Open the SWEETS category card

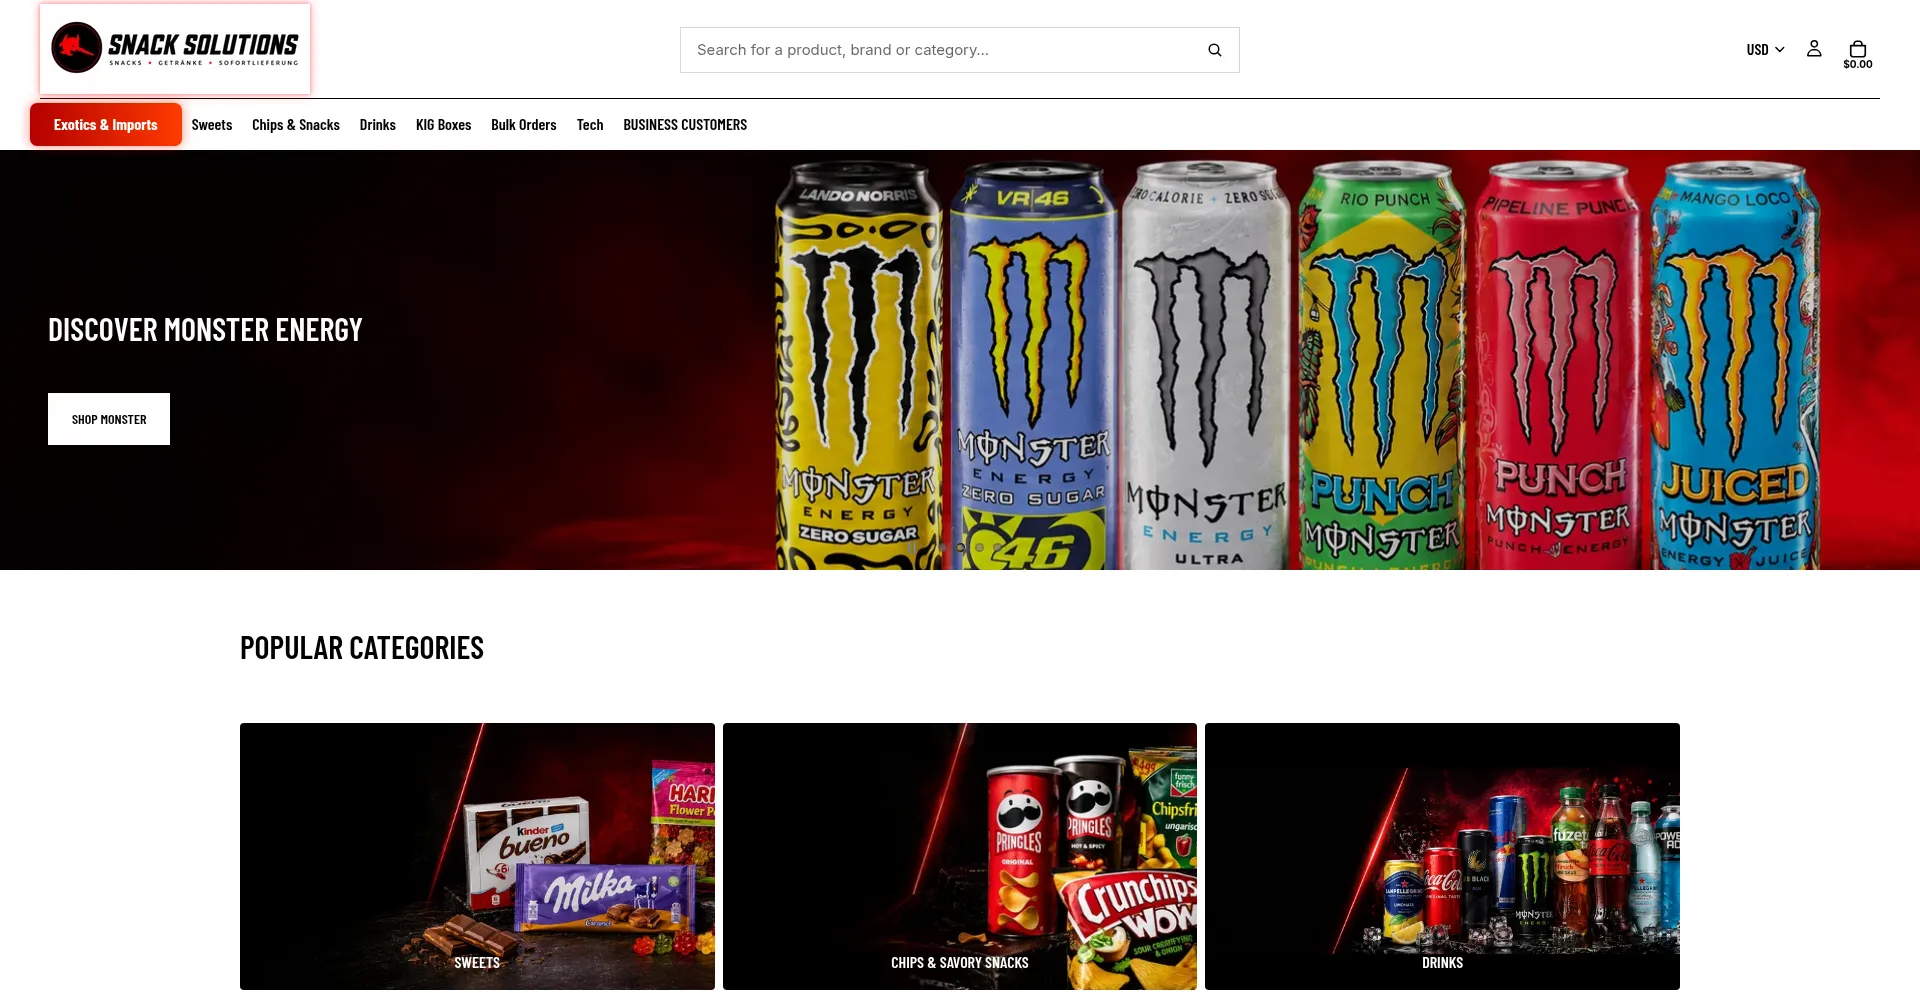[477, 856]
